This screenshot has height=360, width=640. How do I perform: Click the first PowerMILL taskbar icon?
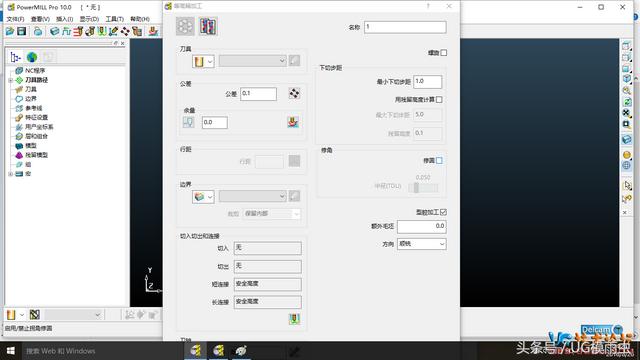pyautogui.click(x=196, y=351)
